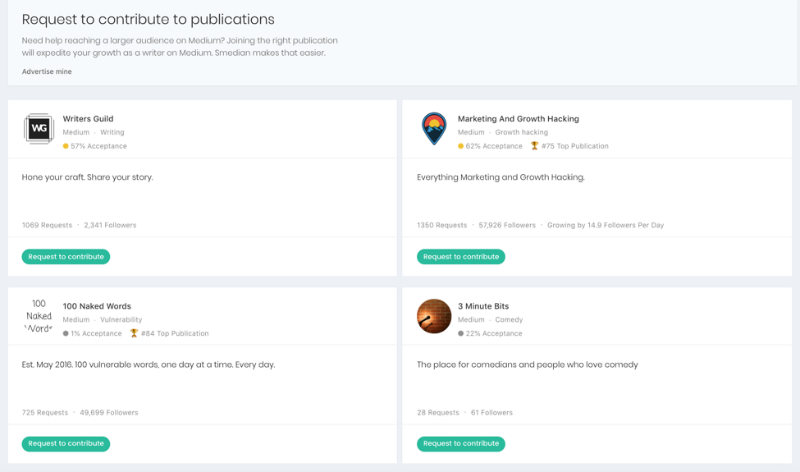
Task: Open the Advertise mine link
Action: pyautogui.click(x=47, y=71)
